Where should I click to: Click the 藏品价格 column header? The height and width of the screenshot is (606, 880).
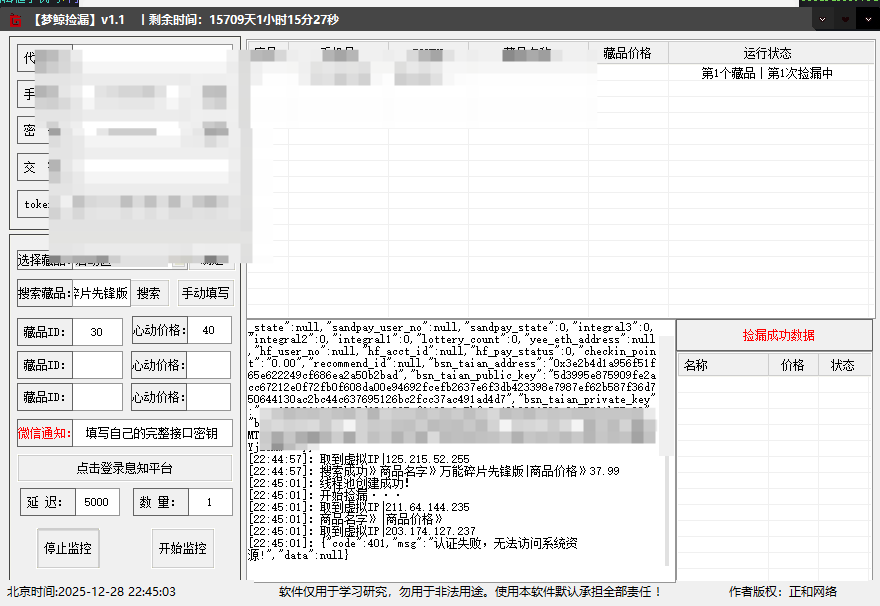(627, 53)
